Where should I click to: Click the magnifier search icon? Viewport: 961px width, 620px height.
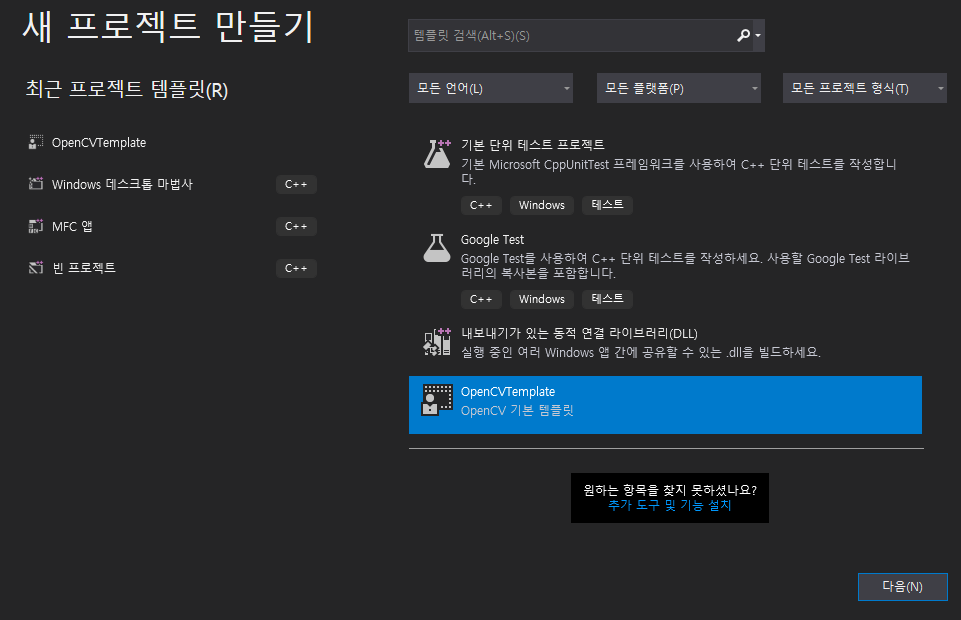(743, 36)
